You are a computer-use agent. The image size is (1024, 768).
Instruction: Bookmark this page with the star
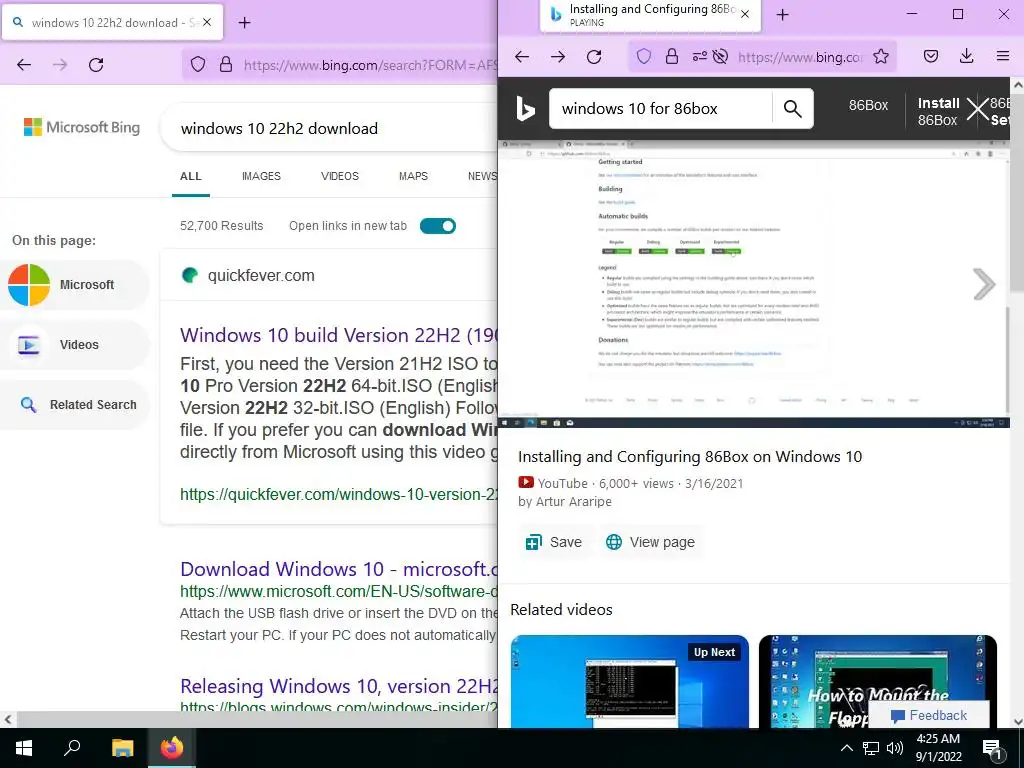pyautogui.click(x=881, y=57)
